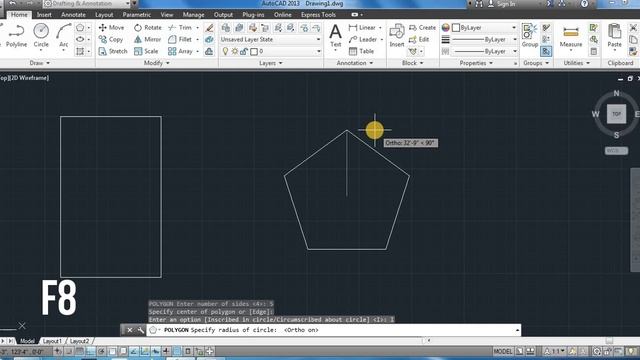Activate the Scale command
The height and width of the screenshot is (360, 640).
[146, 51]
